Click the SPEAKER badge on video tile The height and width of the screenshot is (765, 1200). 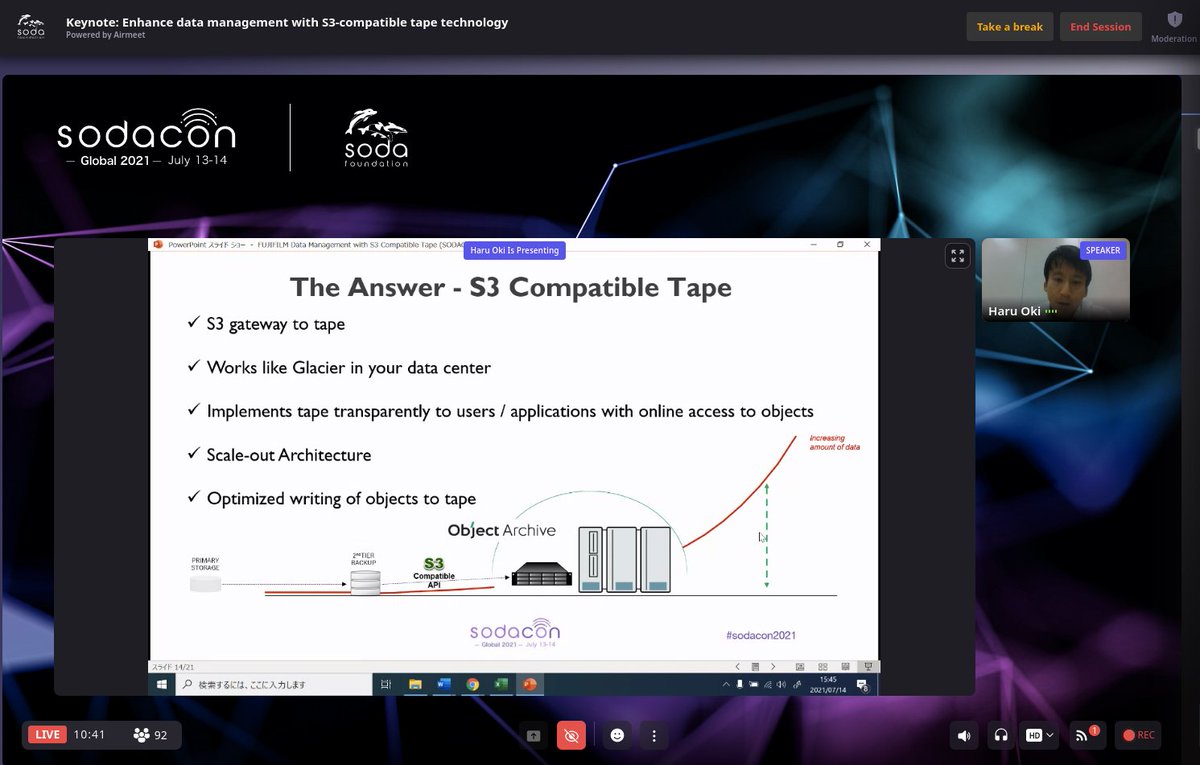(x=1103, y=251)
